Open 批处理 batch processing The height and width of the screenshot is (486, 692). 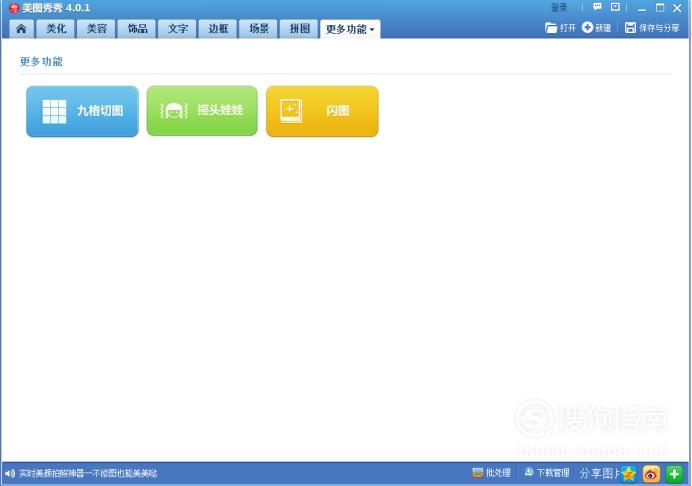(491, 473)
